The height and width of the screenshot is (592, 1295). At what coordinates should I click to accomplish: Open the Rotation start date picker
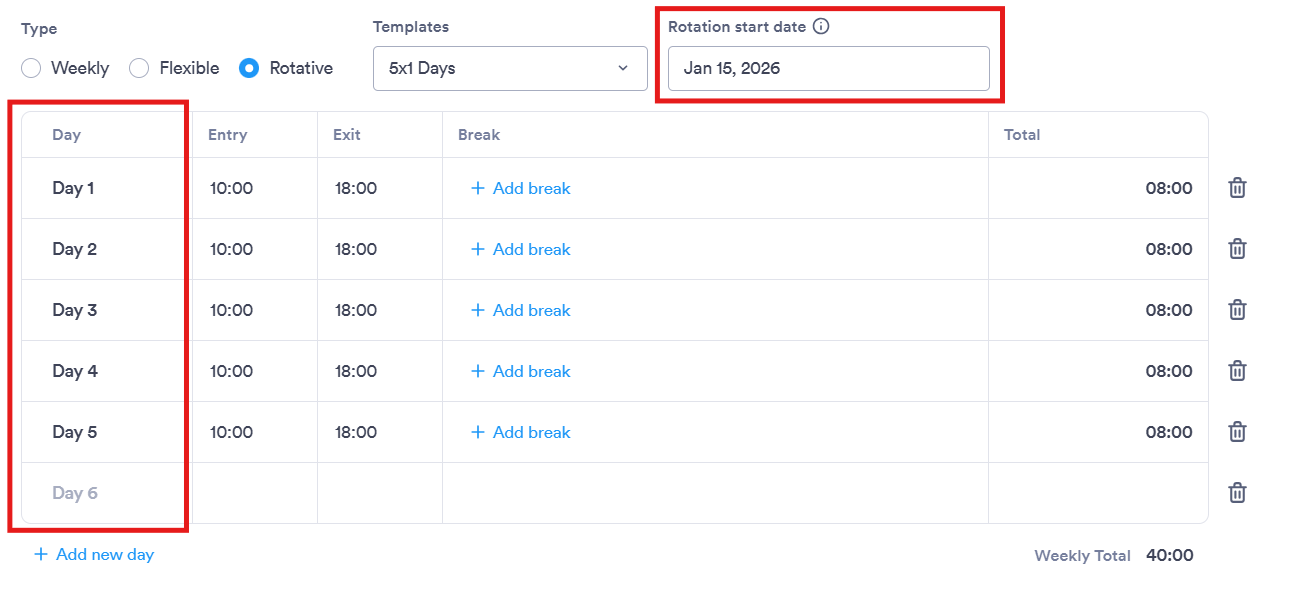pos(828,68)
